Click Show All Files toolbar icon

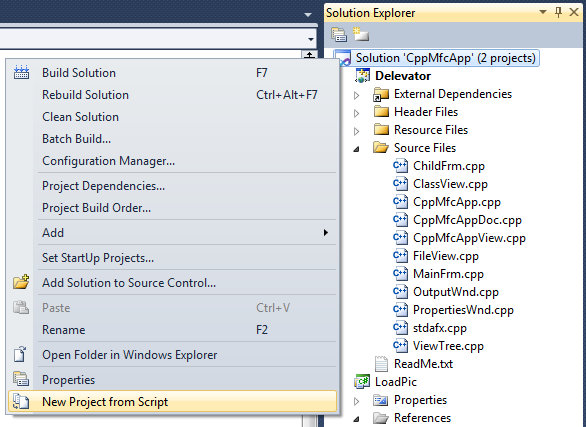click(361, 34)
